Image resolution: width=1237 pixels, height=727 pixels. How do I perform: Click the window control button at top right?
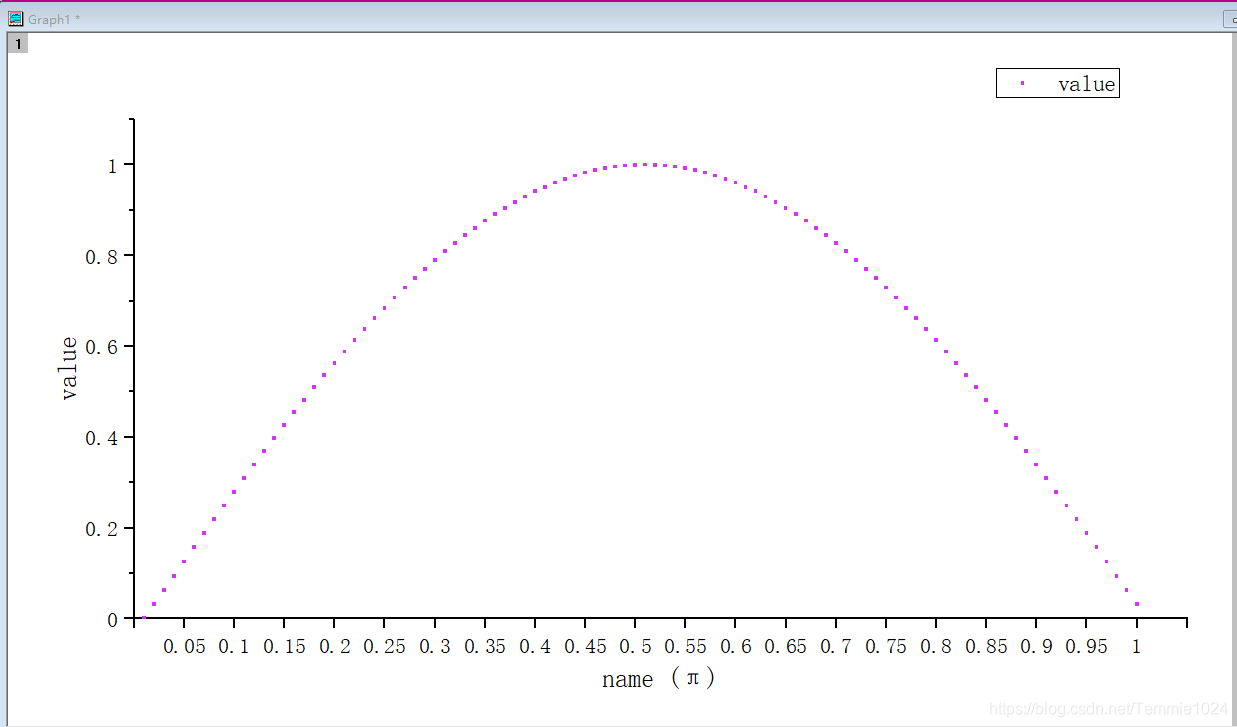pos(1230,19)
